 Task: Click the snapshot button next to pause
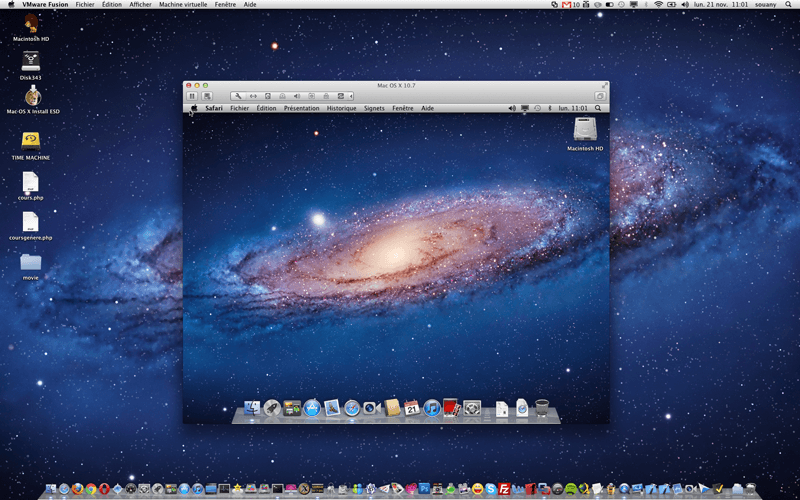(x=207, y=96)
